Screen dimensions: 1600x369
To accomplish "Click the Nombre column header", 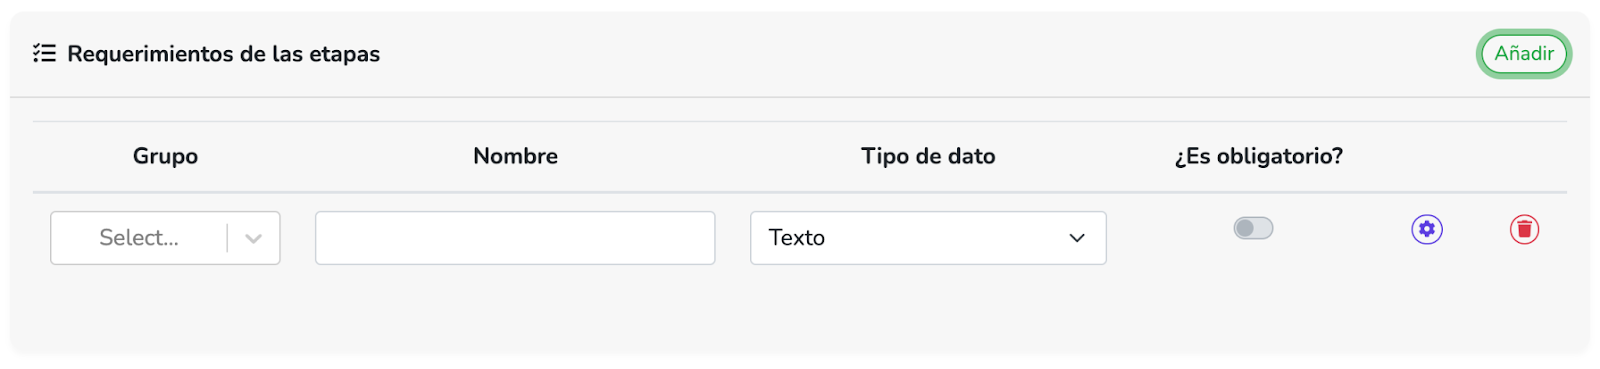I will tap(515, 156).
